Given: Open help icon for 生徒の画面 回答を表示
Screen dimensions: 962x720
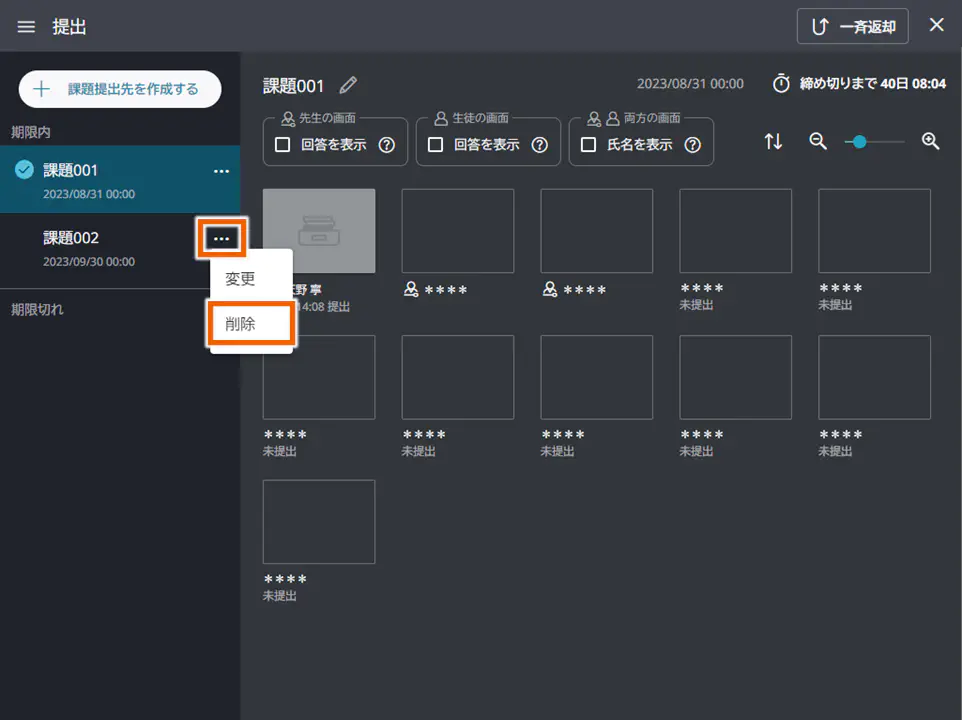Looking at the screenshot, I should click(x=540, y=145).
